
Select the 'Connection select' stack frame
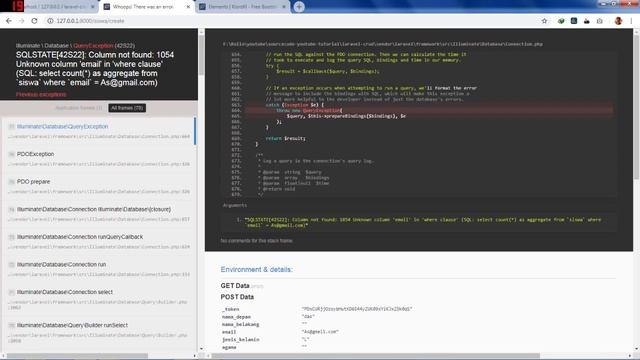tap(98, 299)
